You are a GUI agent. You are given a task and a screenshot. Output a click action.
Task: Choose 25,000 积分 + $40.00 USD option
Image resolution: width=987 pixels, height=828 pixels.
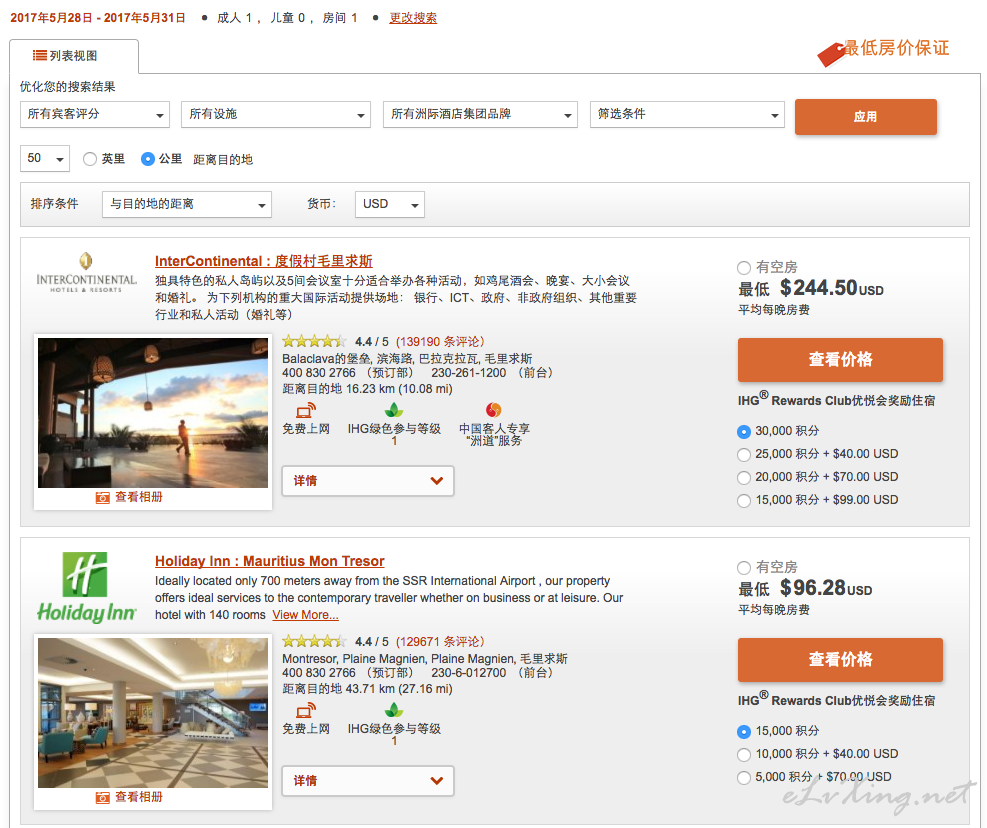pyautogui.click(x=744, y=455)
